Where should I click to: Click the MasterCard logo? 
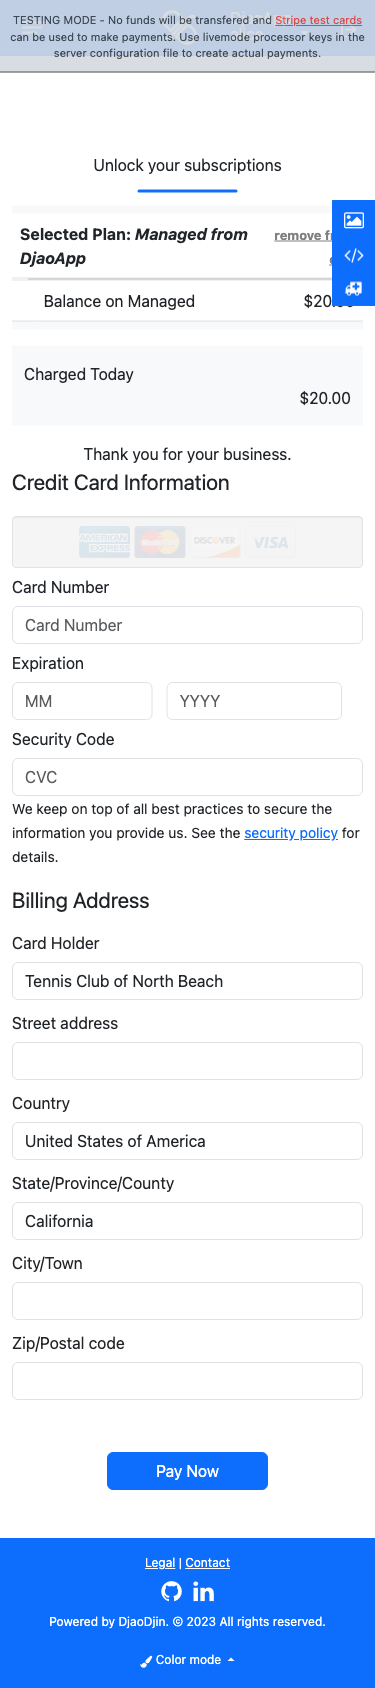[x=160, y=542]
